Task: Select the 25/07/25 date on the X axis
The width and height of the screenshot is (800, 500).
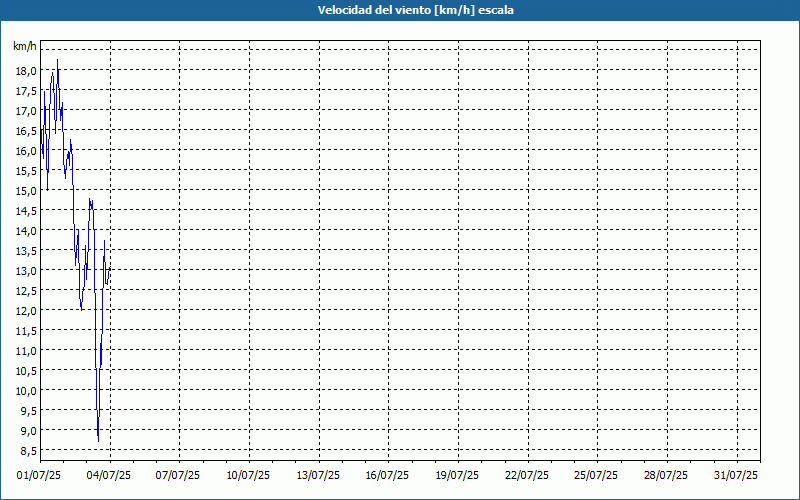Action: click(x=596, y=476)
